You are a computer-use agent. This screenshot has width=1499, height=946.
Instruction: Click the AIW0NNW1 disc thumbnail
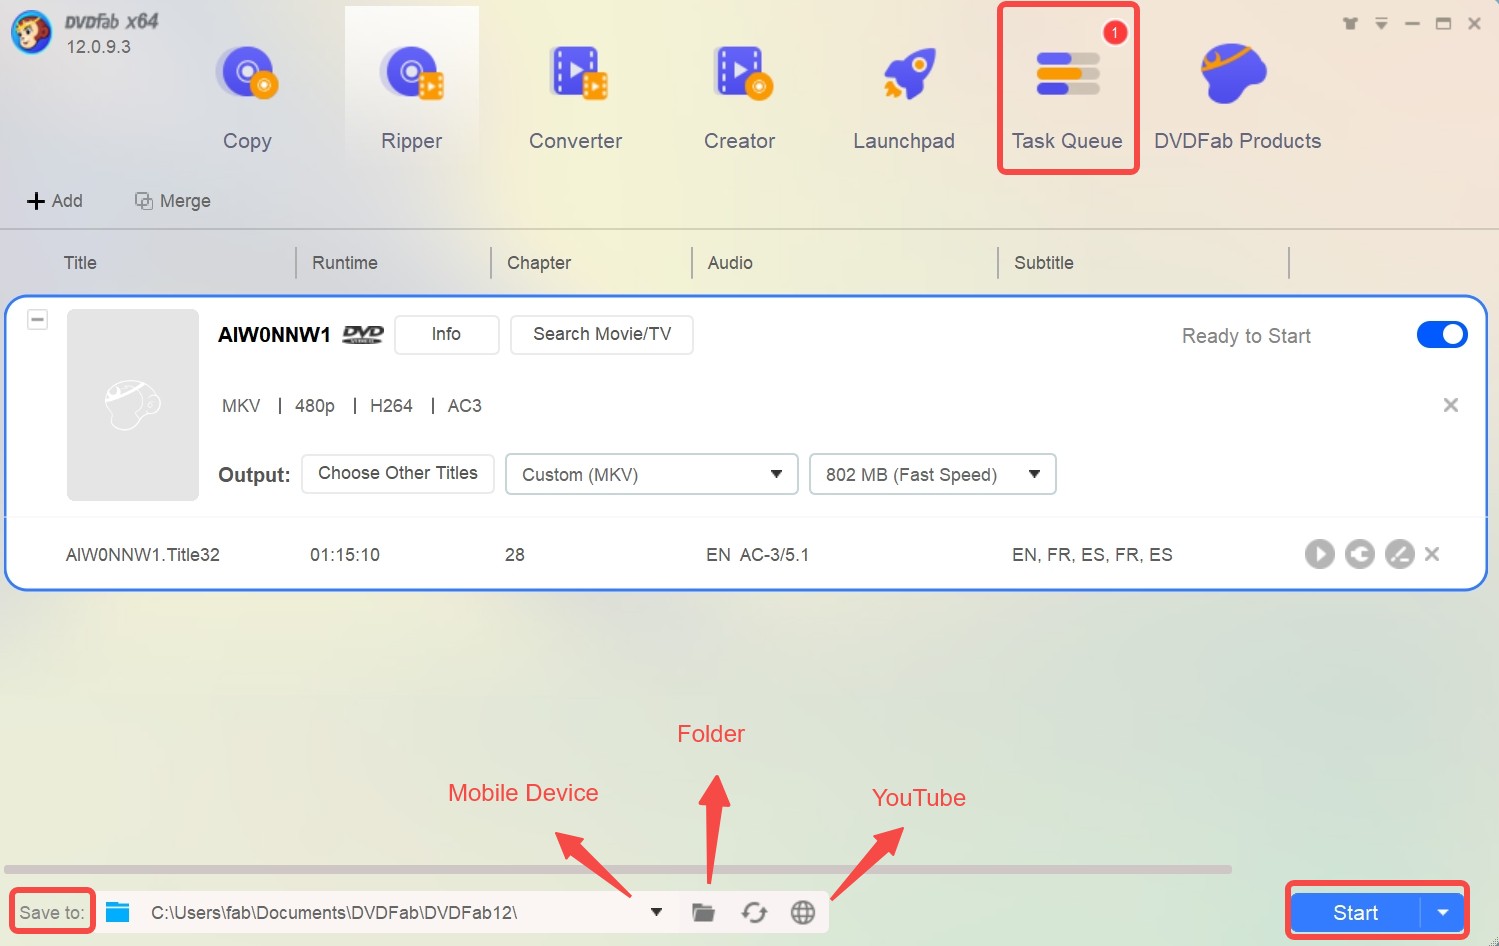tap(133, 405)
